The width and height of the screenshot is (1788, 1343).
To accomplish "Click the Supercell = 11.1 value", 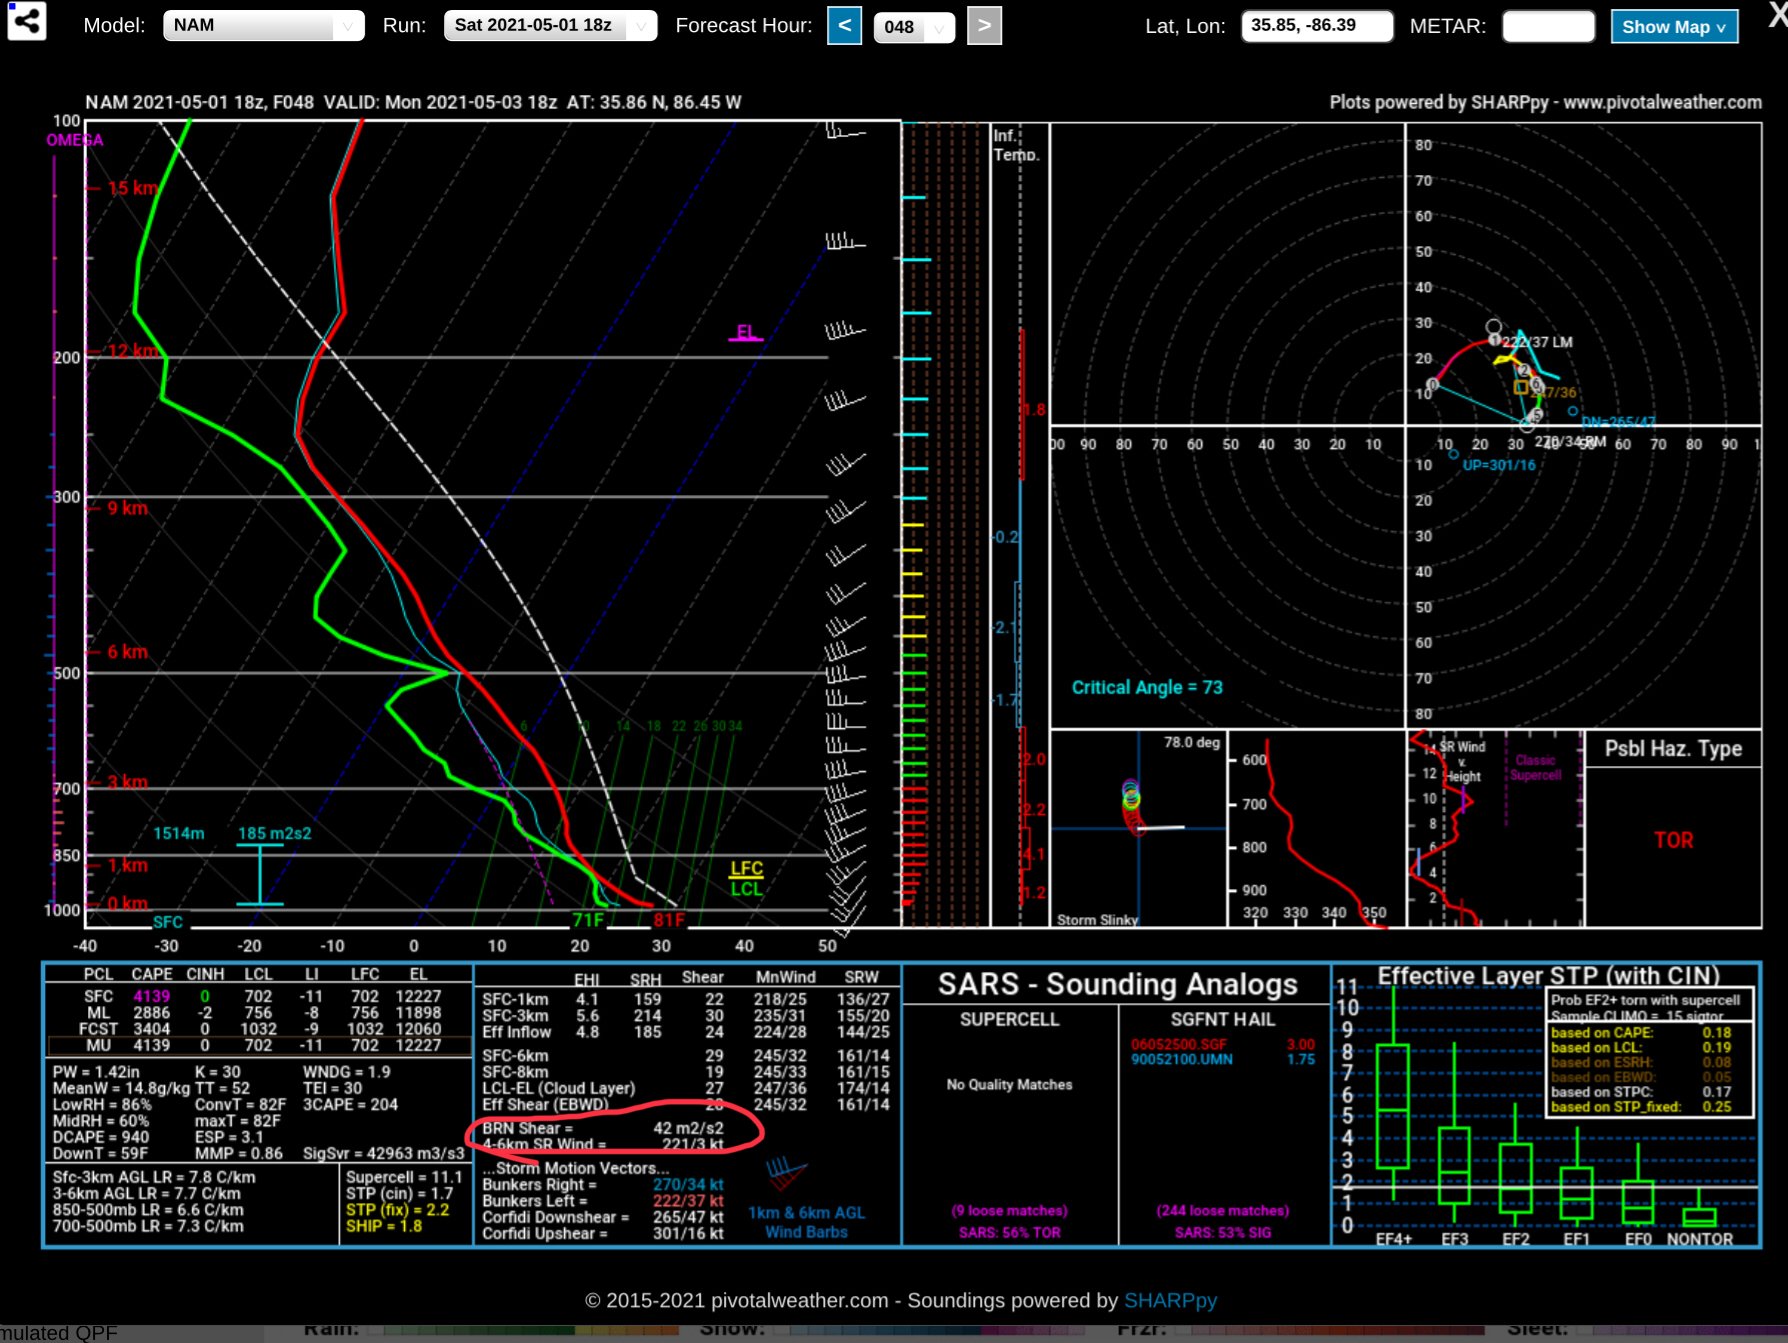I will [x=404, y=1177].
